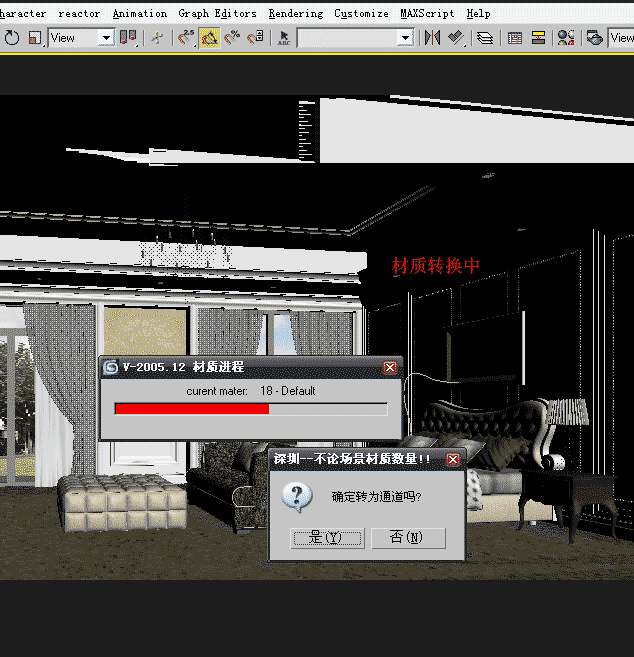This screenshot has width=634, height=657.
Task: Open the Schematic View icon
Action: [x=538, y=38]
